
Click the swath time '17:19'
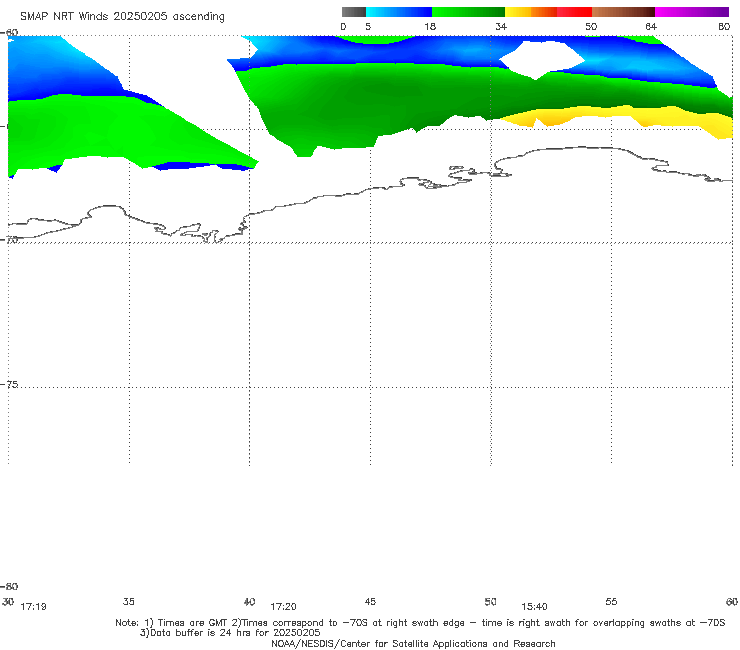[x=34, y=607]
